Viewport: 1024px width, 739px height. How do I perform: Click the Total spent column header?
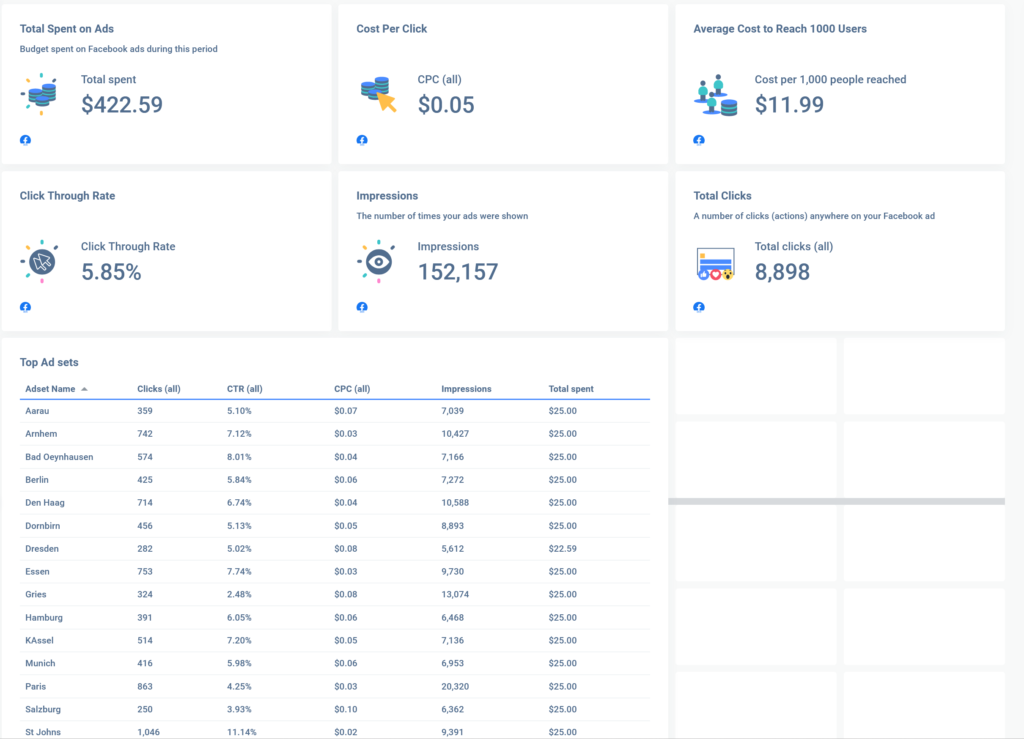[x=571, y=389]
